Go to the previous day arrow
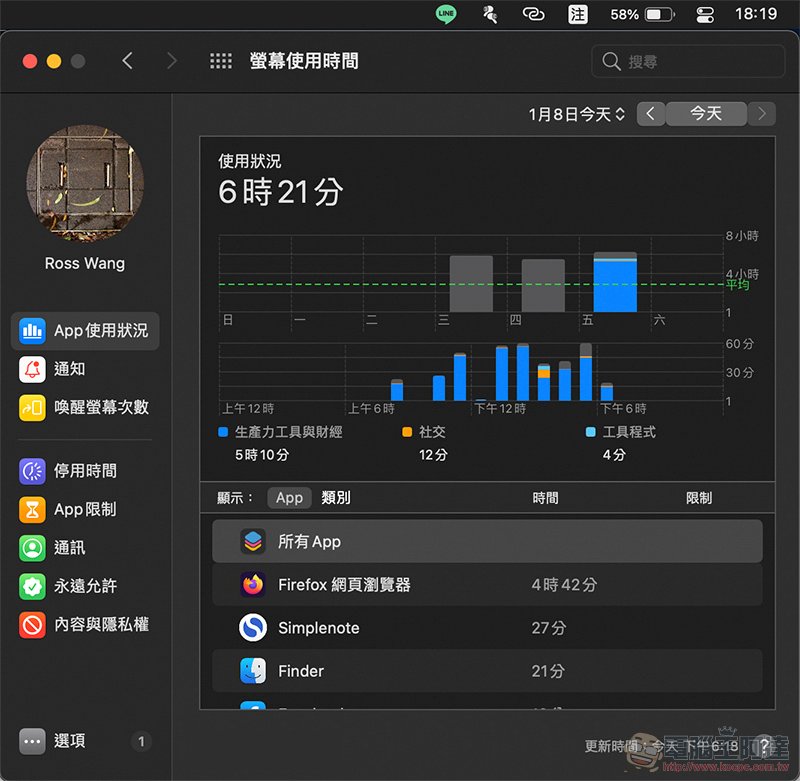 pyautogui.click(x=651, y=114)
